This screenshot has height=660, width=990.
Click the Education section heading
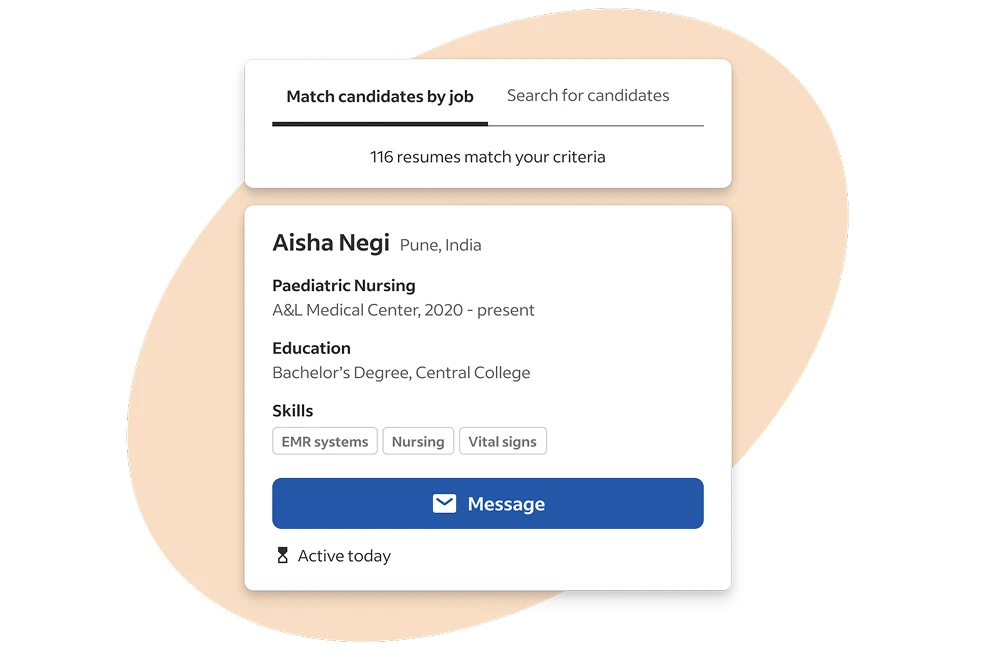point(311,348)
